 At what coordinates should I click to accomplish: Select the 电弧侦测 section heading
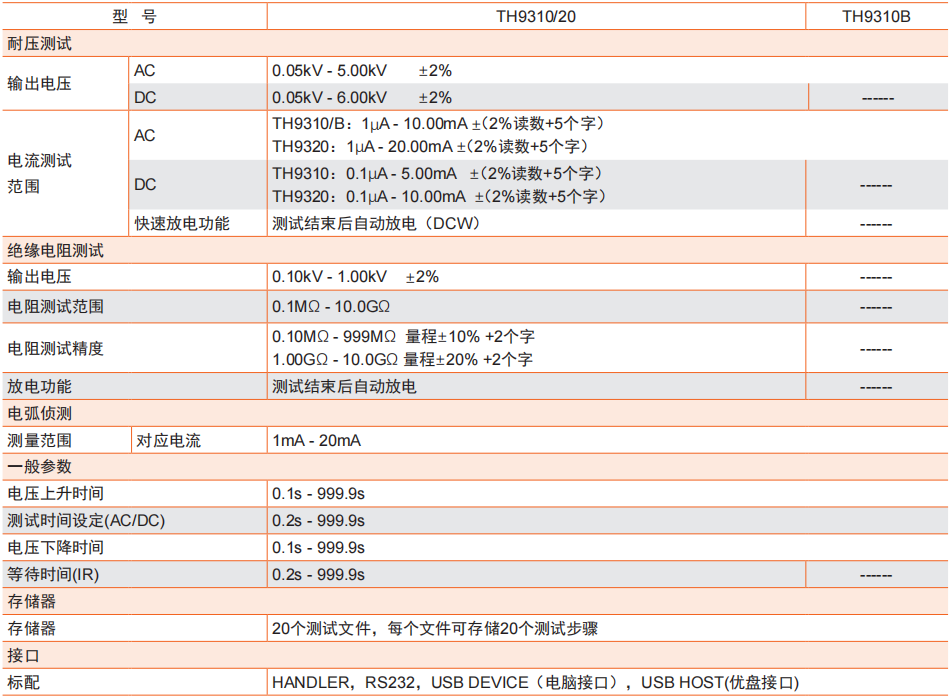point(40,413)
